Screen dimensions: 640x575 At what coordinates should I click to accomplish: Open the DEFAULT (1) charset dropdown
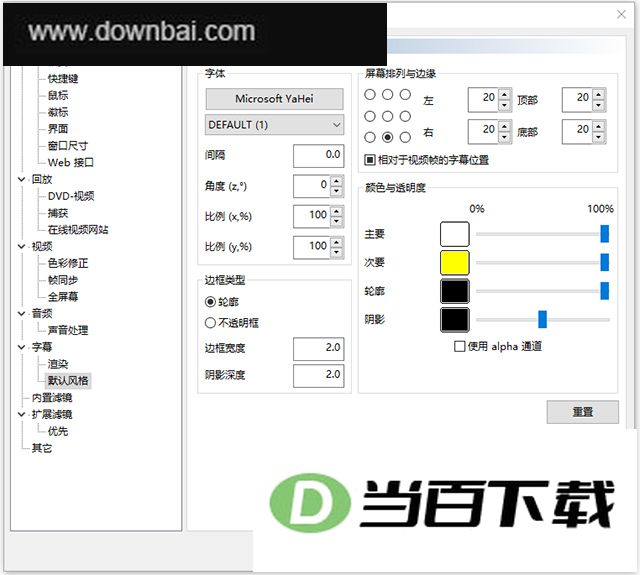click(x=274, y=125)
